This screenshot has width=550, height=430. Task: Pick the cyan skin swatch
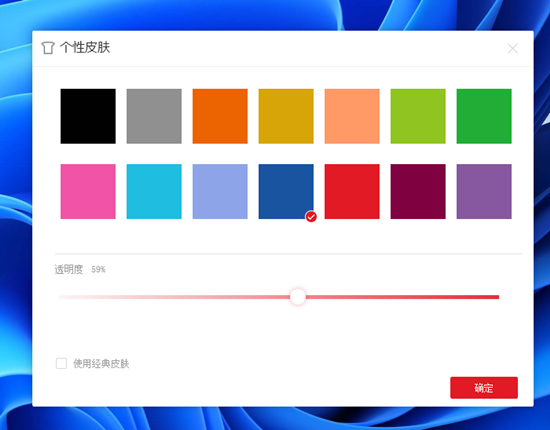pos(154,192)
